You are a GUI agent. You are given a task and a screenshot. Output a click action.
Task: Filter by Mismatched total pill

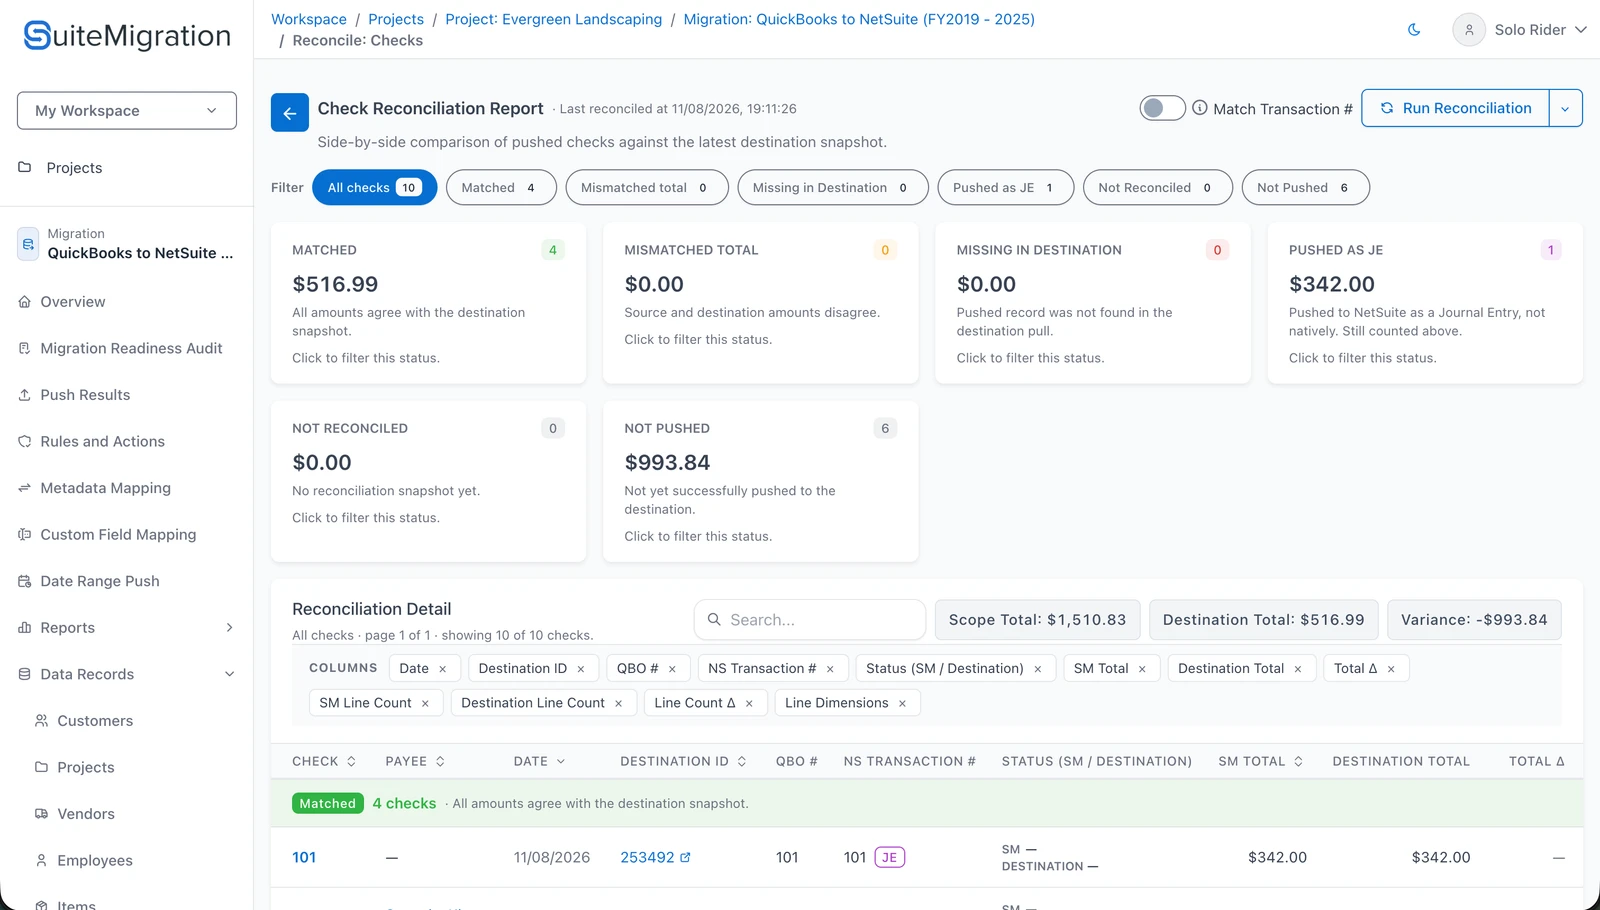click(x=647, y=187)
